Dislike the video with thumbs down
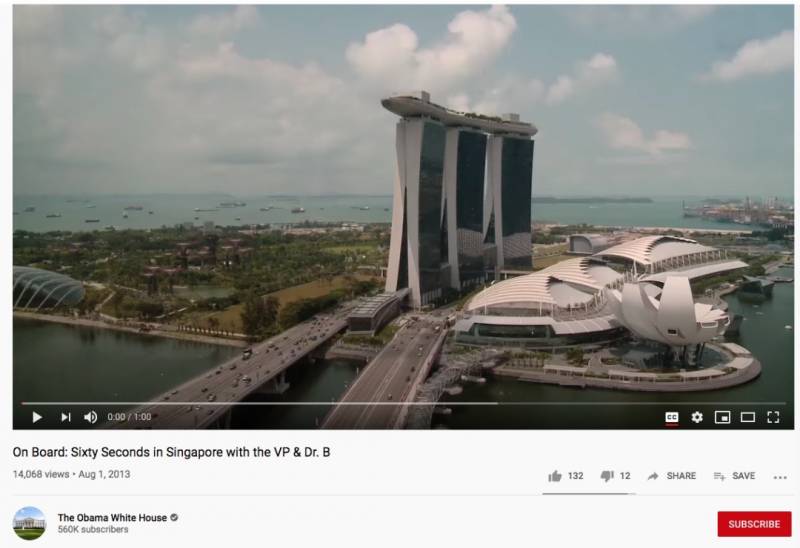The height and width of the screenshot is (548, 800). pos(615,476)
